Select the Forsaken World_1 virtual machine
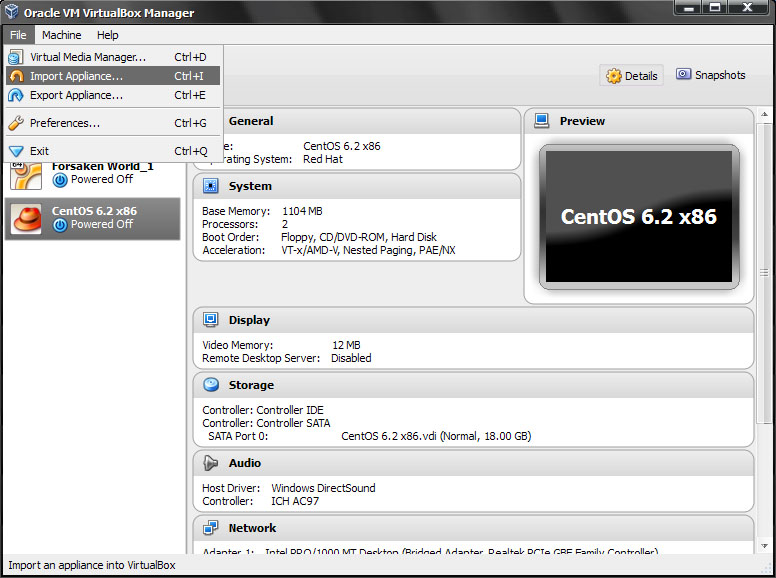The image size is (776, 578). [93, 176]
